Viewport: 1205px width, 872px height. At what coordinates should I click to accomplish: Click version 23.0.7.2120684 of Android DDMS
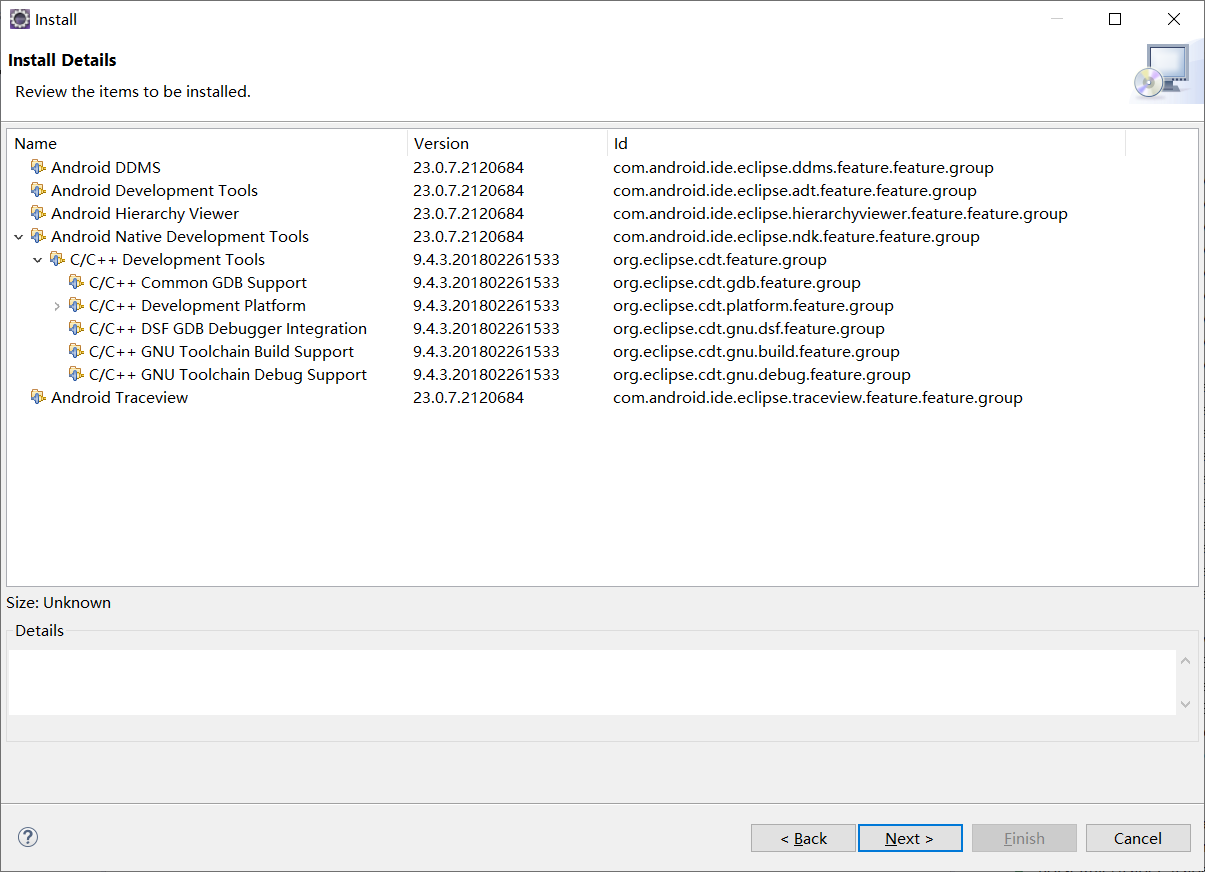click(468, 167)
